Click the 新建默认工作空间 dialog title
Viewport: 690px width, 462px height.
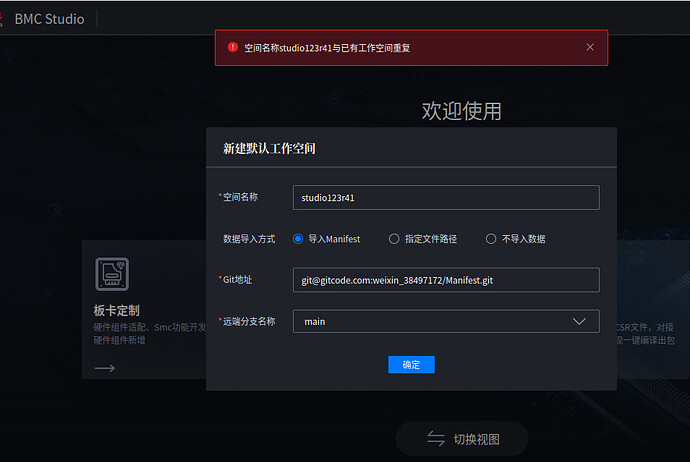(276, 149)
